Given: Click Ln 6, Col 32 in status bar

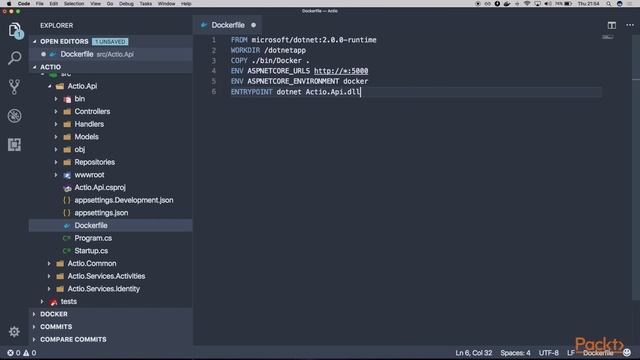Looking at the screenshot, I should (473, 353).
